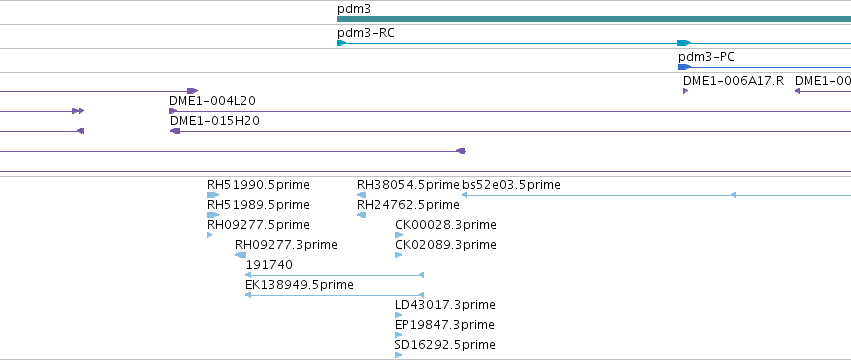Image resolution: width=851 pixels, height=360 pixels.
Task: Select the pdm3 gene bar
Action: pos(594,19)
